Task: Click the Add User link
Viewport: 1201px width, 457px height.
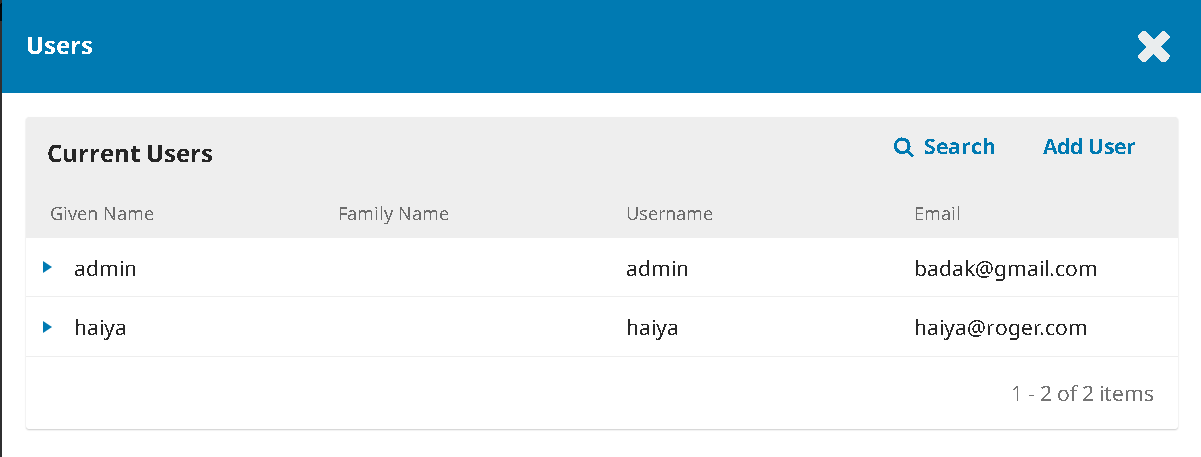Action: click(1088, 147)
